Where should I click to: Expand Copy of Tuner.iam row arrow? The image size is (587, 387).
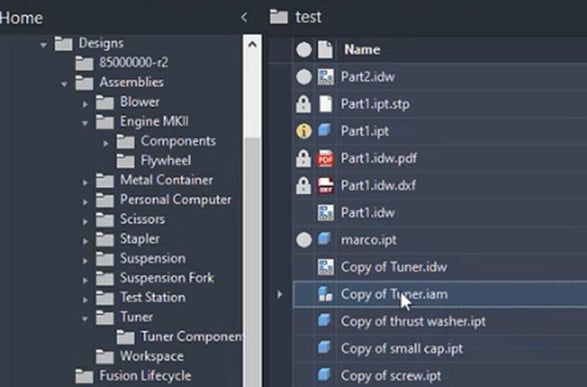(279, 294)
